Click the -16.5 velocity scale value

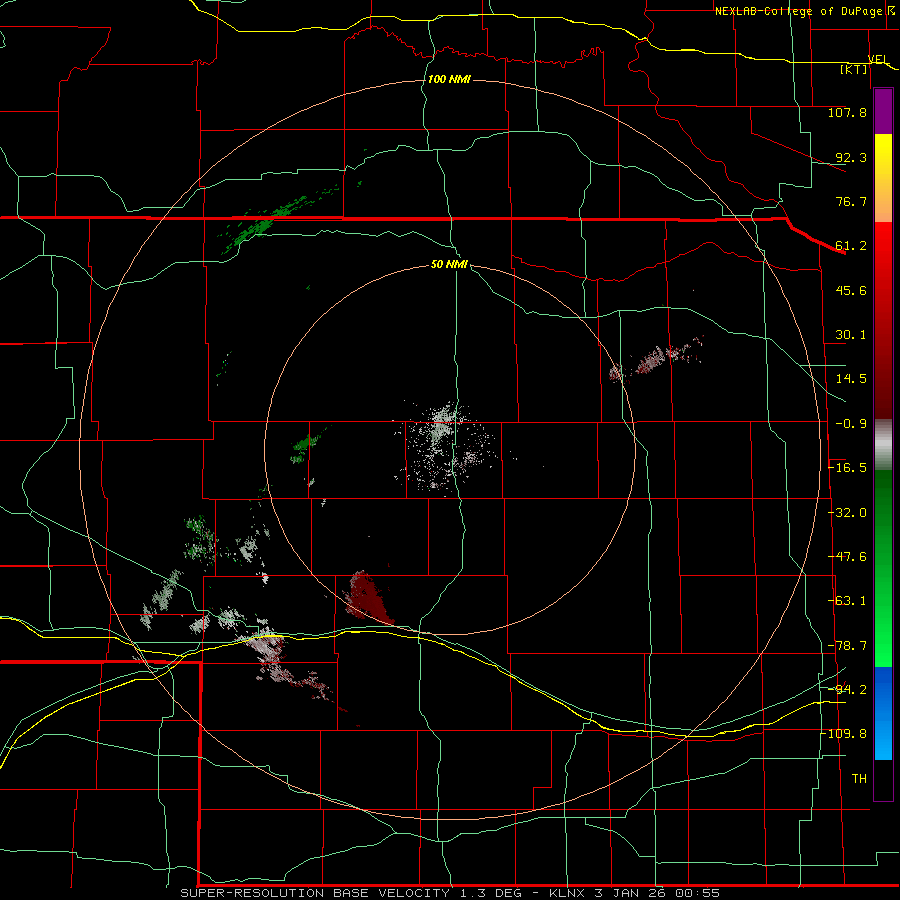[x=847, y=468]
